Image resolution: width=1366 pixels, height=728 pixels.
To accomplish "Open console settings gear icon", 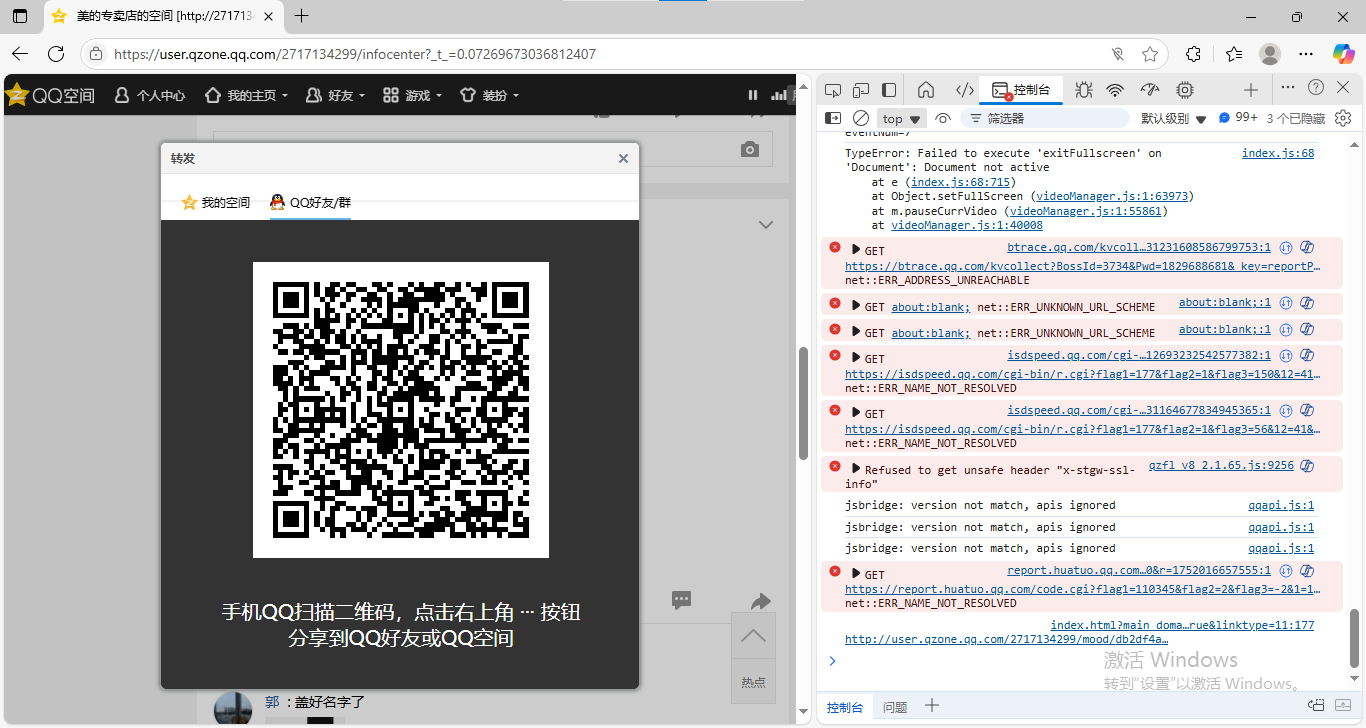I will pyautogui.click(x=1343, y=118).
